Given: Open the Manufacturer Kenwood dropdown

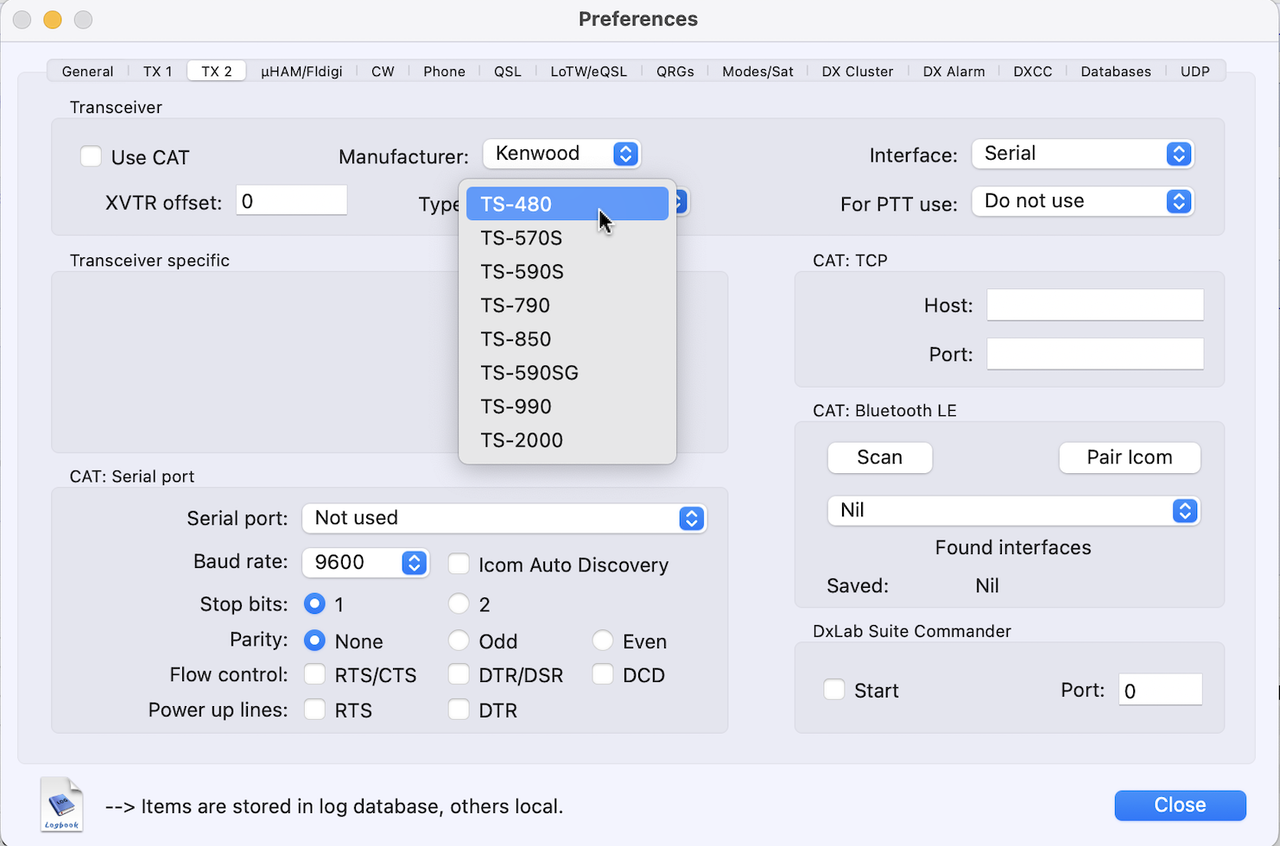Looking at the screenshot, I should tap(561, 154).
